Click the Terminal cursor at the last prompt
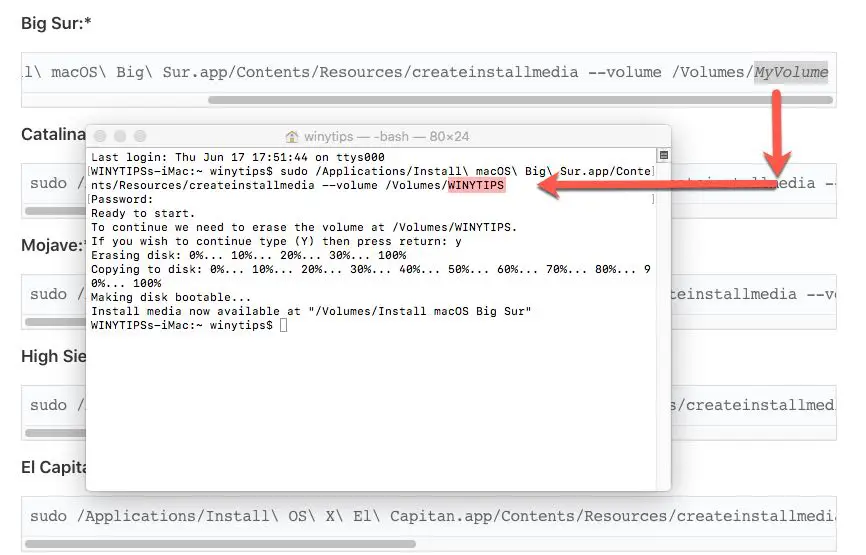 coord(283,325)
